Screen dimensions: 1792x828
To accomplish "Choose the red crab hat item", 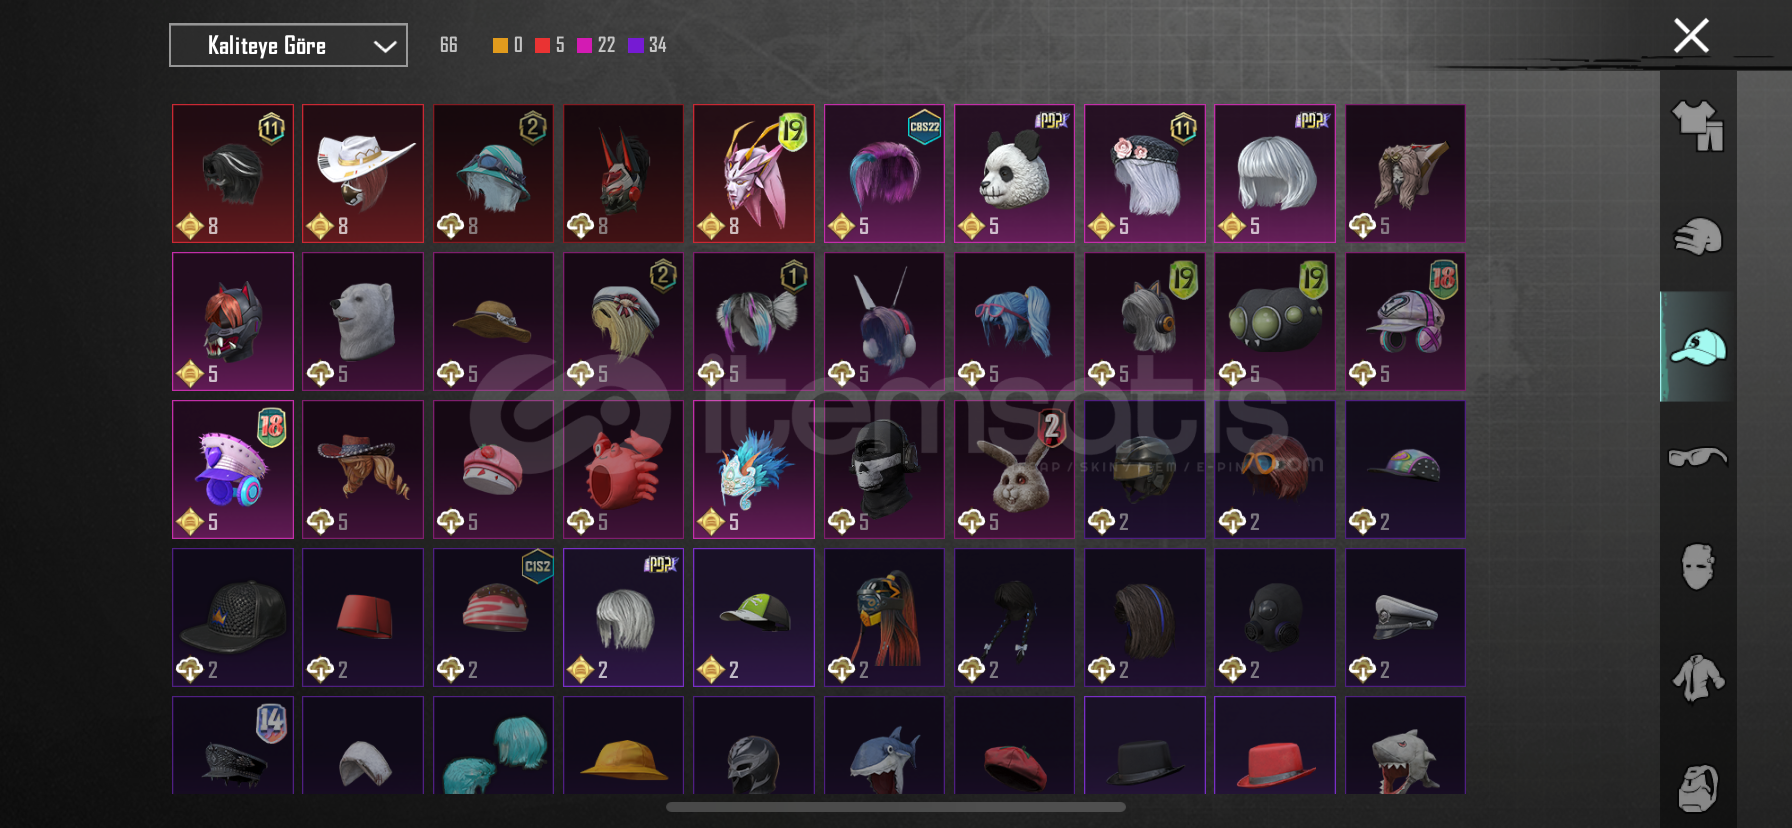I will coord(623,469).
